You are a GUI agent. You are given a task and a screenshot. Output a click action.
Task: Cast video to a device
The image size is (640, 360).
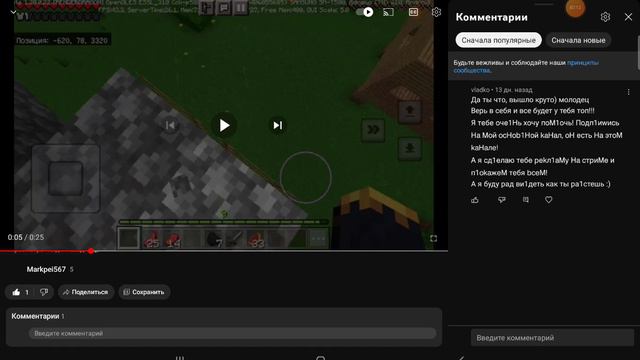(x=388, y=12)
